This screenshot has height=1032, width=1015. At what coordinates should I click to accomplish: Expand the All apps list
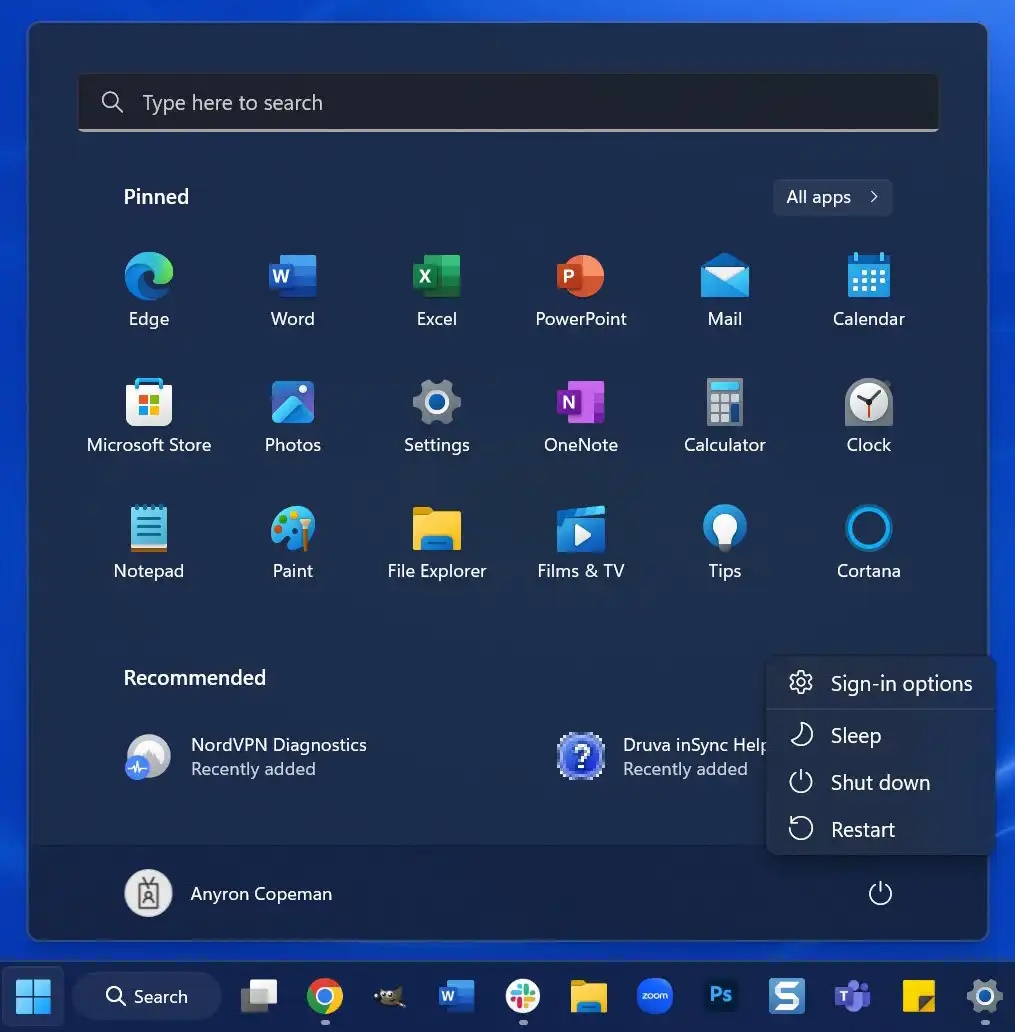pos(833,197)
